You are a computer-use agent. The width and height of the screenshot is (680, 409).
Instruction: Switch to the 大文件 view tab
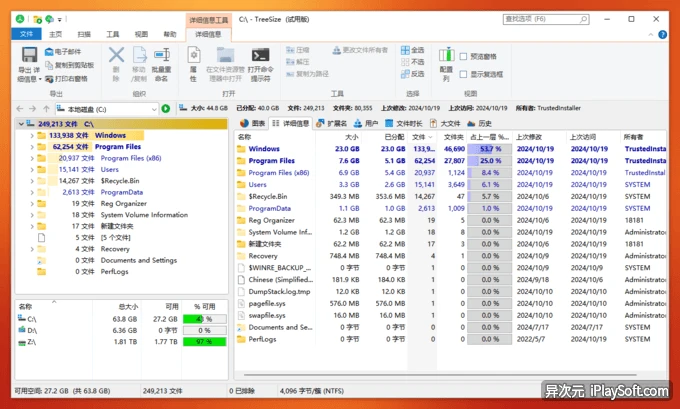click(445, 124)
